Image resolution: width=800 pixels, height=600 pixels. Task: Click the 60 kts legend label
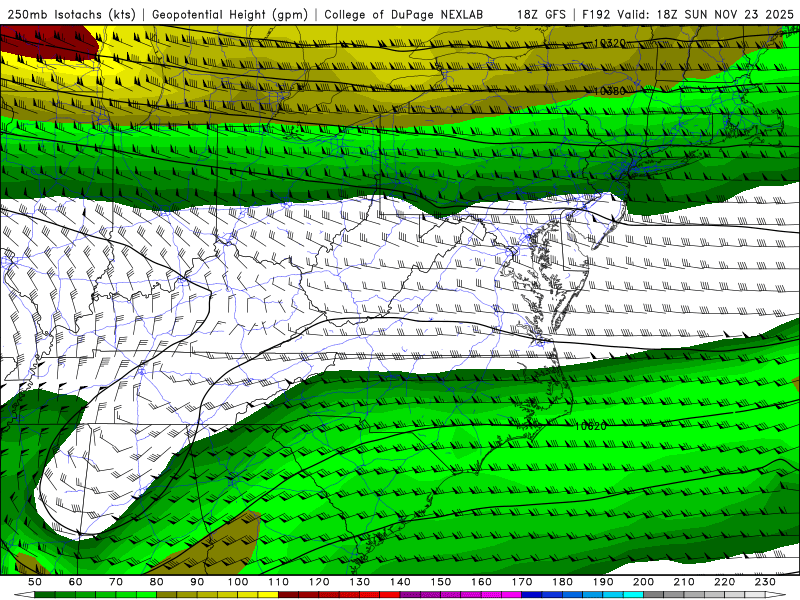(x=76, y=582)
